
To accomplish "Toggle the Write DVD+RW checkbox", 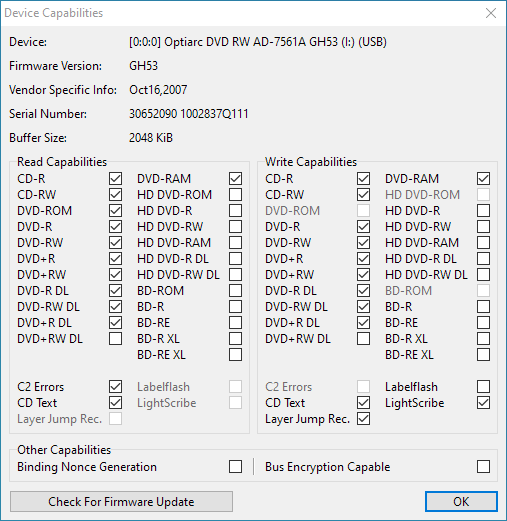I will (363, 275).
